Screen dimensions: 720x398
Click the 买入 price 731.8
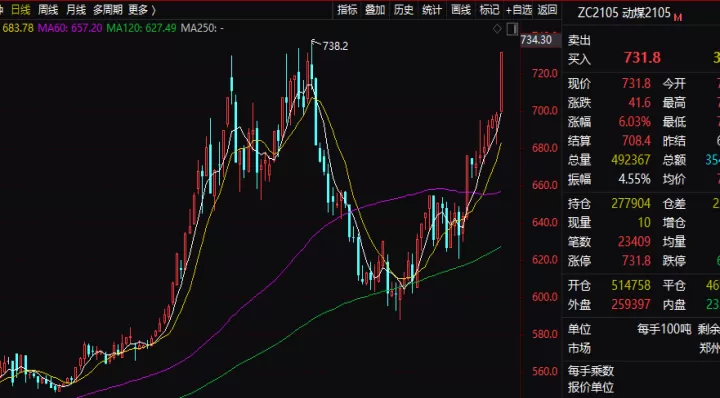click(x=642, y=58)
